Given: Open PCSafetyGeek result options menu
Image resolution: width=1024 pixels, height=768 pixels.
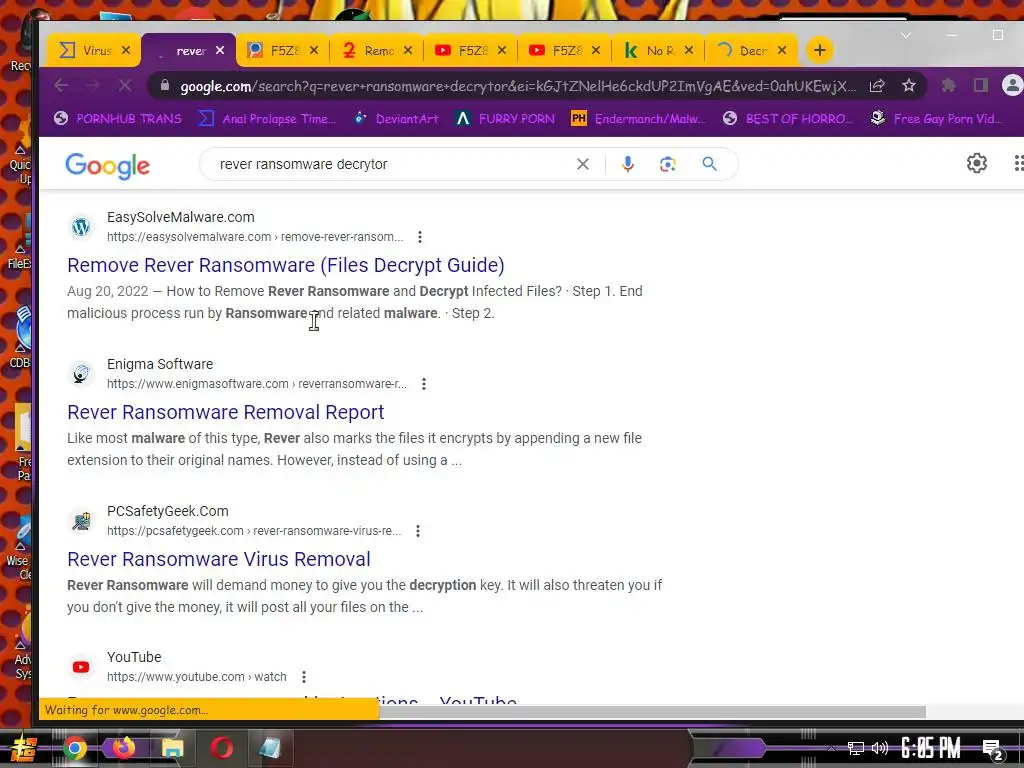Looking at the screenshot, I should point(418,531).
